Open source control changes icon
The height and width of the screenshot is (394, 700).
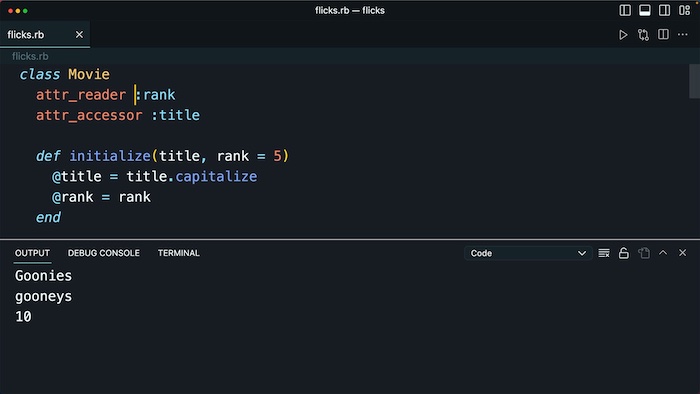point(643,35)
